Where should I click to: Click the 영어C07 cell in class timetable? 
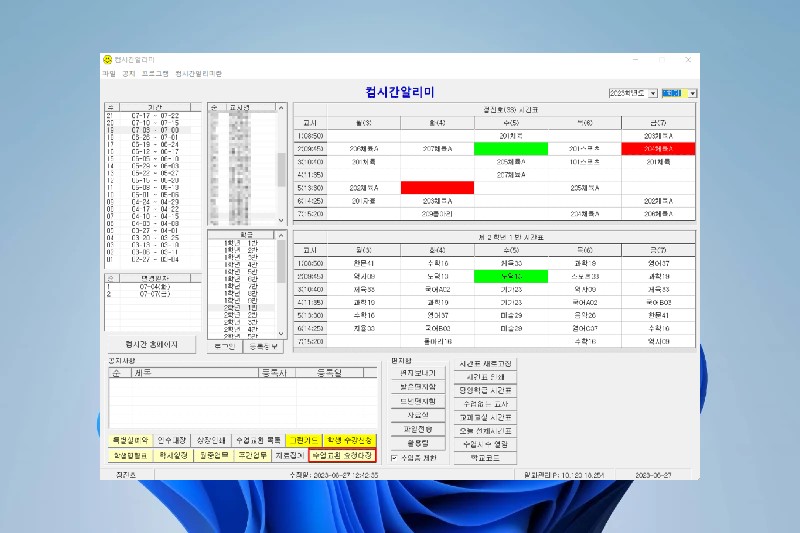585,328
